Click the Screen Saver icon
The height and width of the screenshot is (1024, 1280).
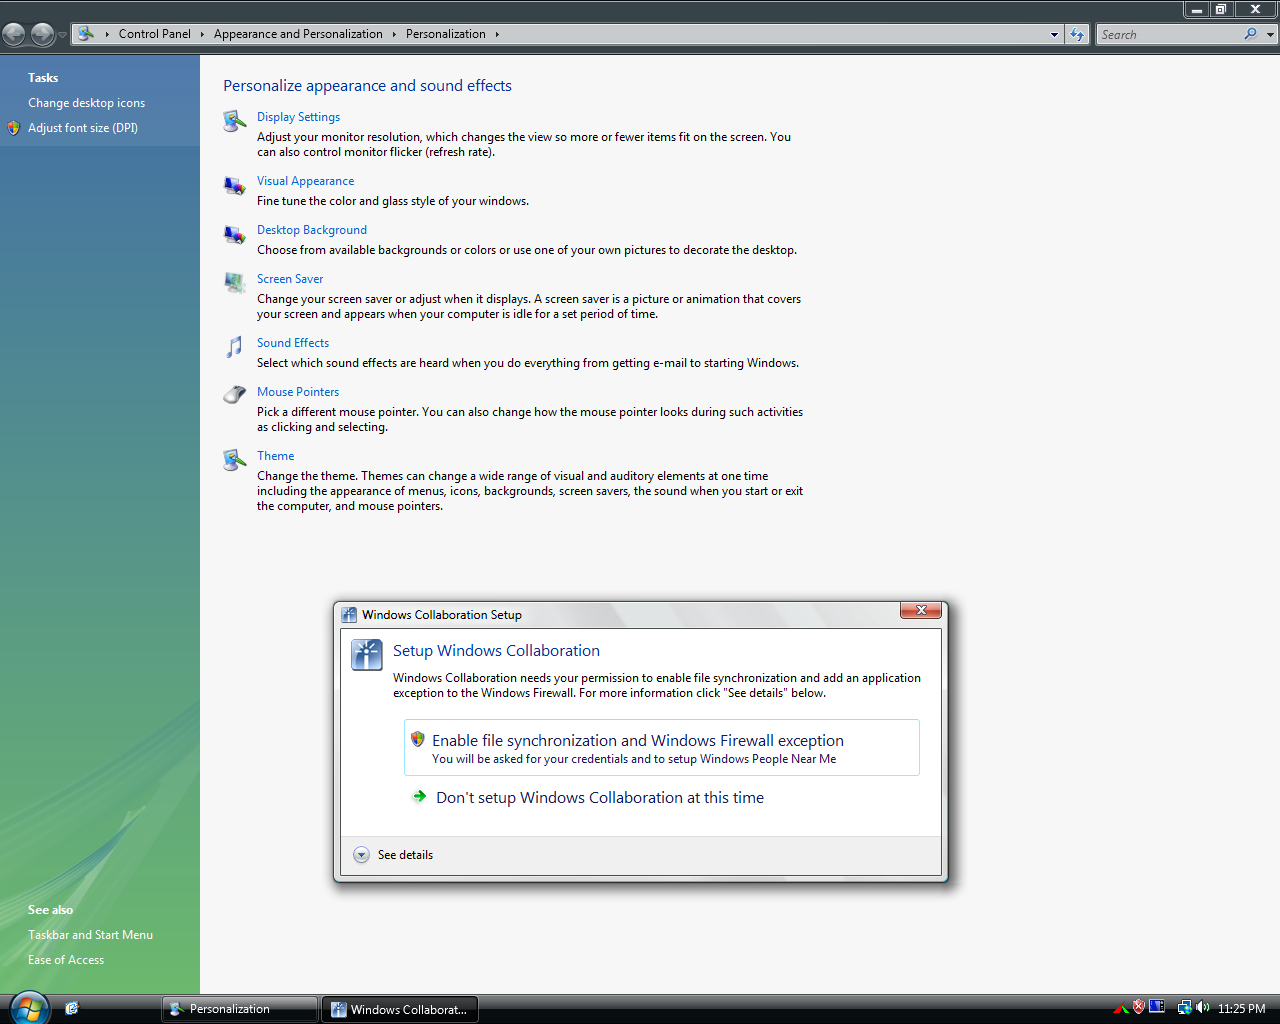pos(234,283)
